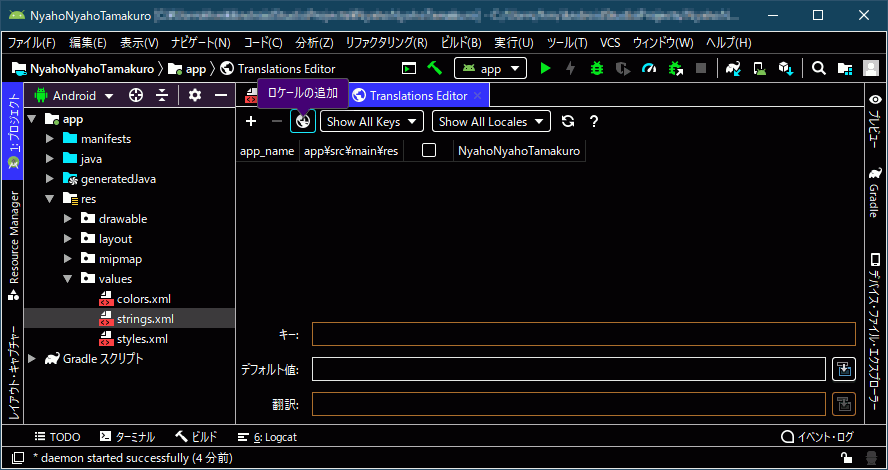Open the Project Structure icon
The image size is (888, 470).
(845, 69)
